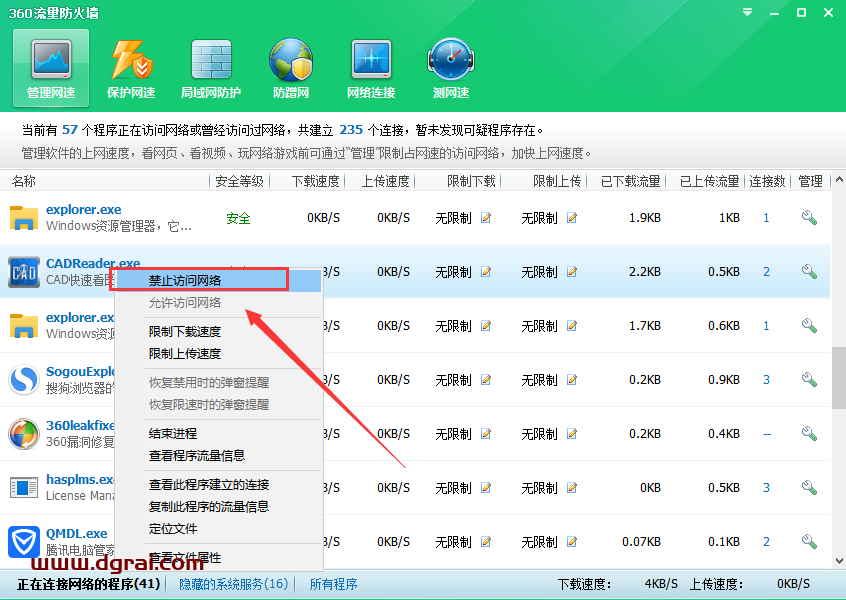846x600 pixels.
Task: Open 隐藏的系统服务(16) link
Action: [x=233, y=583]
